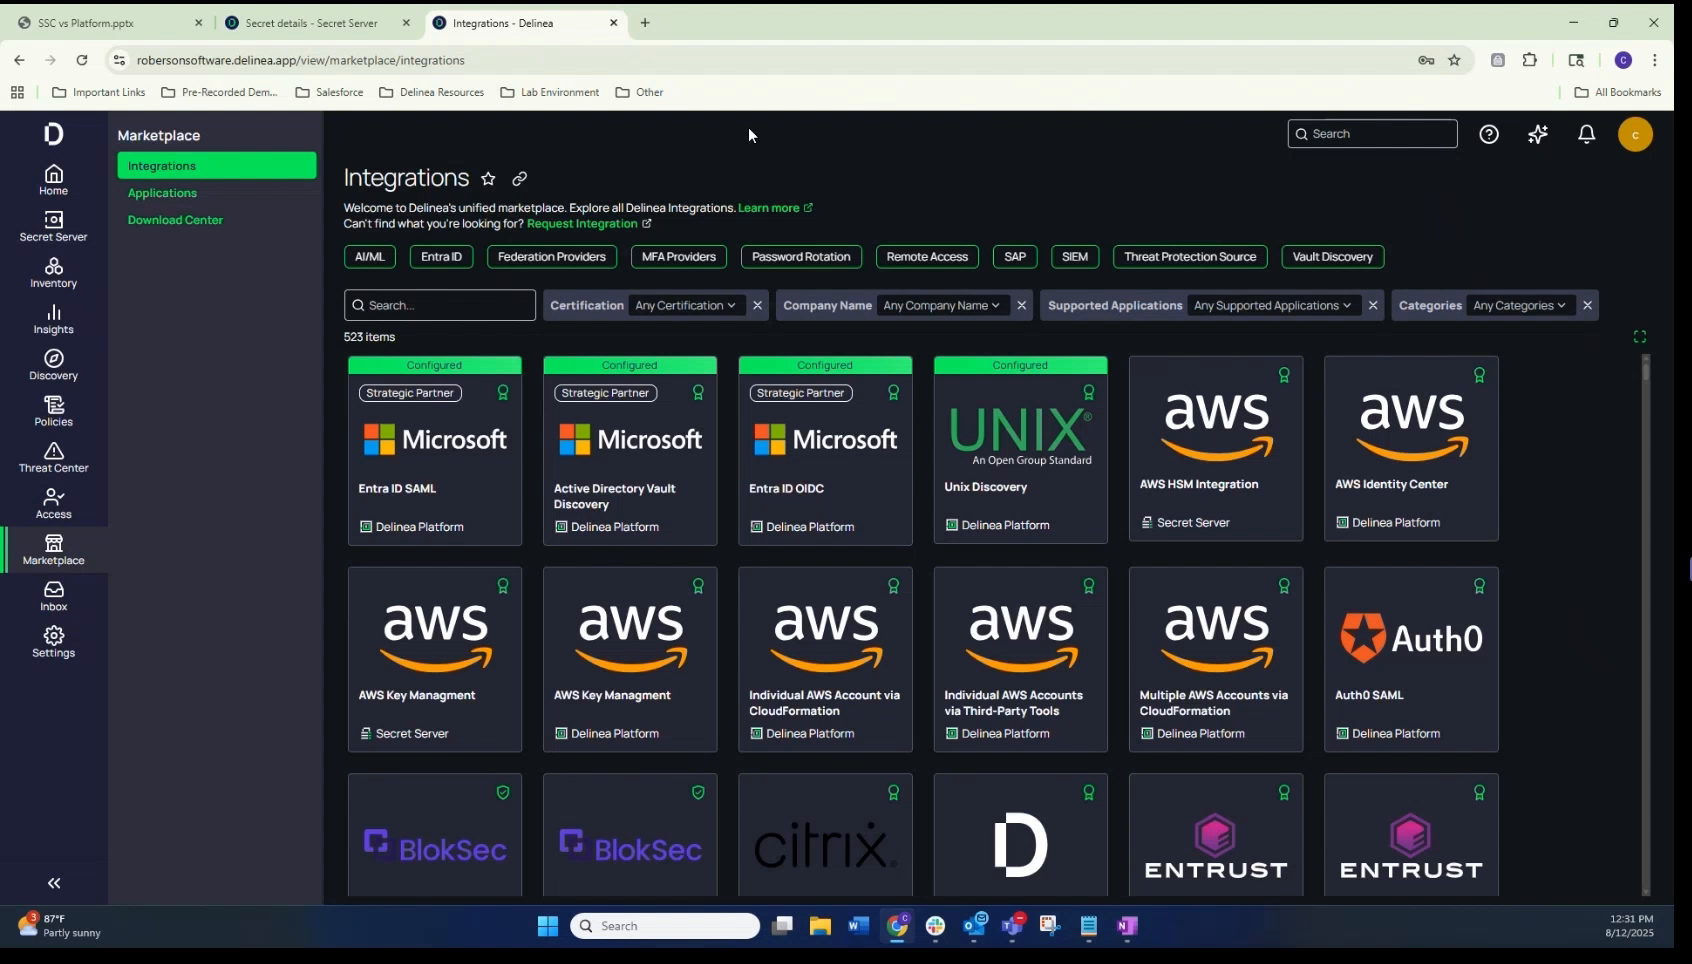This screenshot has height=964, width=1692.
Task: Open the help question-mark icon
Action: coord(1489,134)
